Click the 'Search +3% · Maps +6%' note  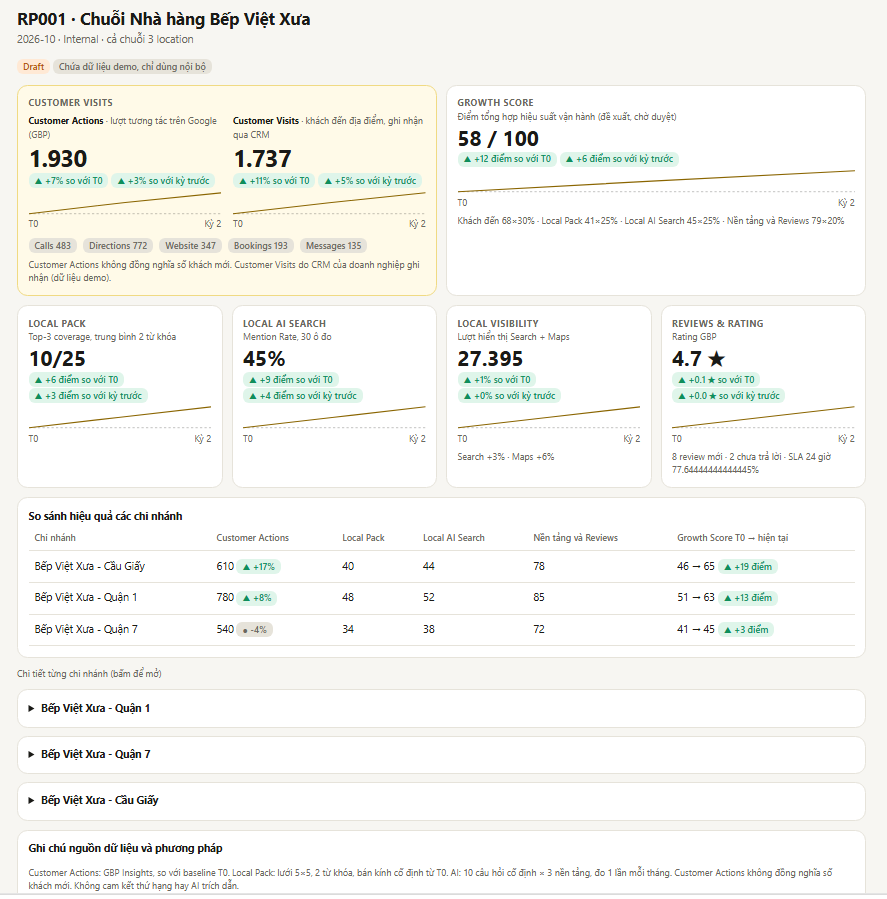[x=506, y=457]
